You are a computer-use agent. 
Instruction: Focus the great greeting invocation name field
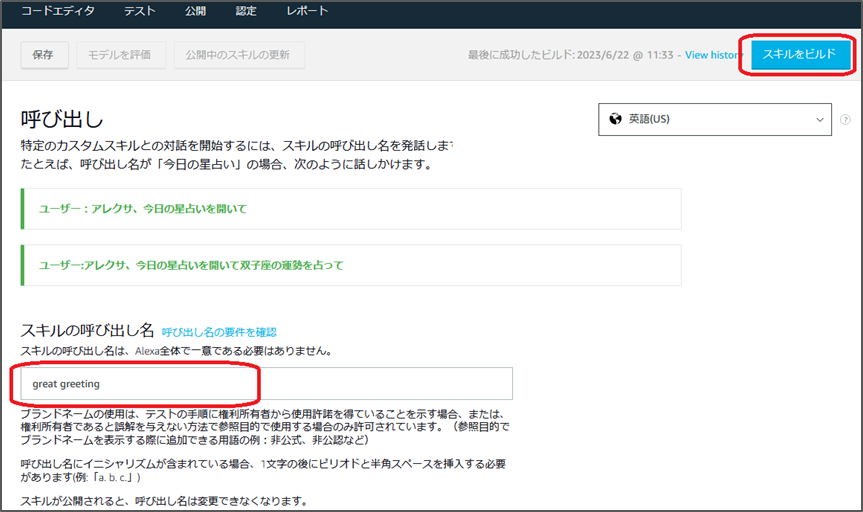click(x=266, y=384)
